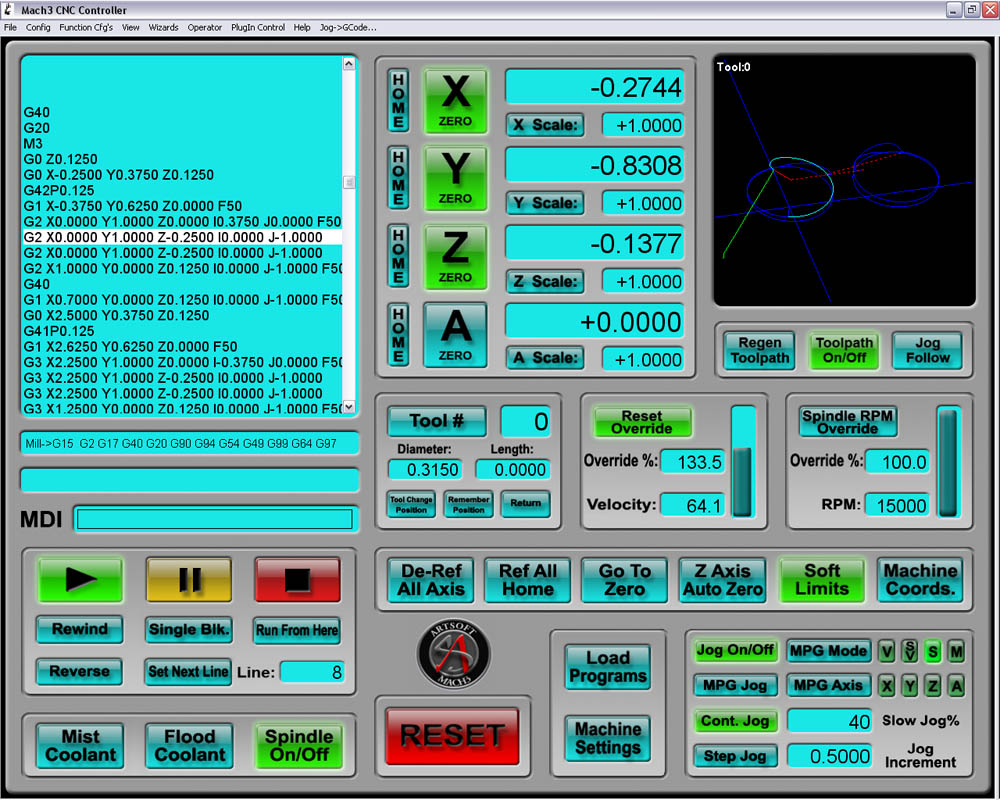Click the Slow Jog% value field

829,721
